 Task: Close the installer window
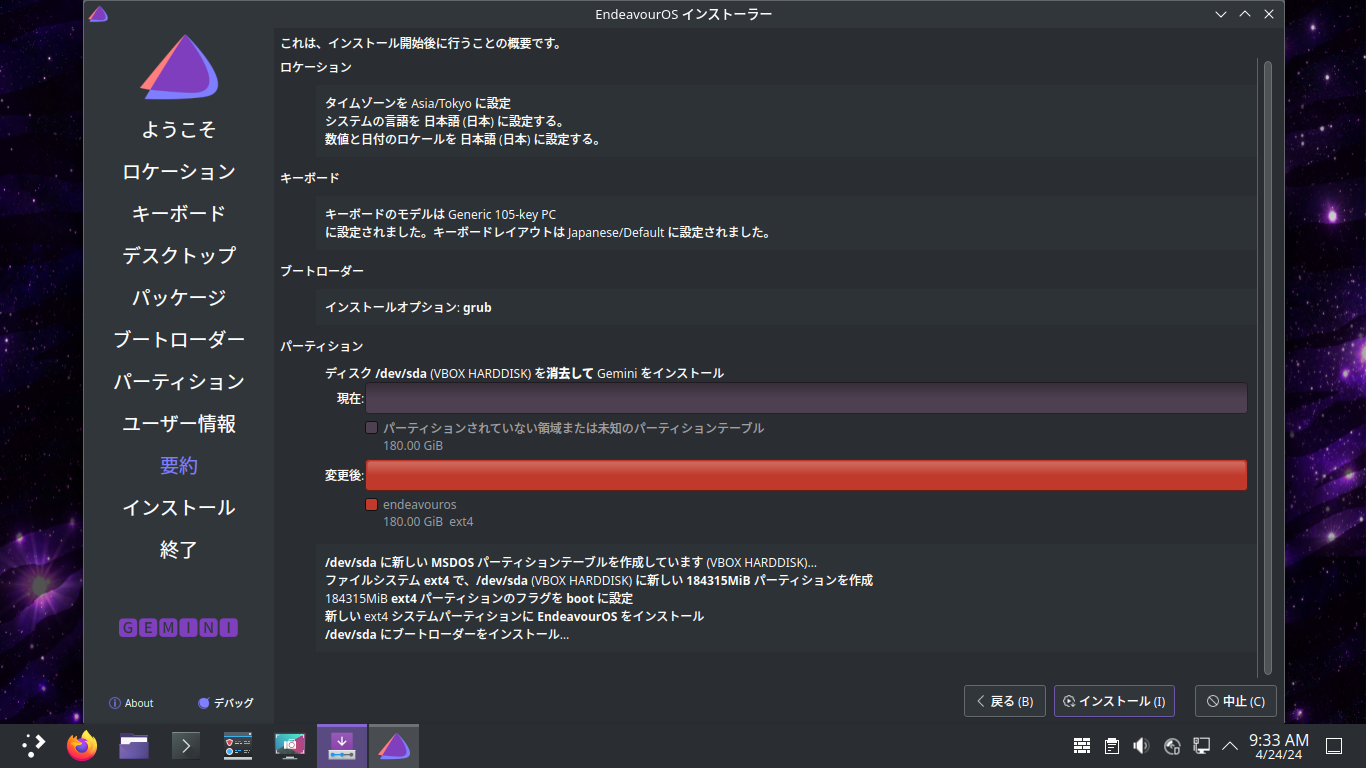pyautogui.click(x=1269, y=14)
